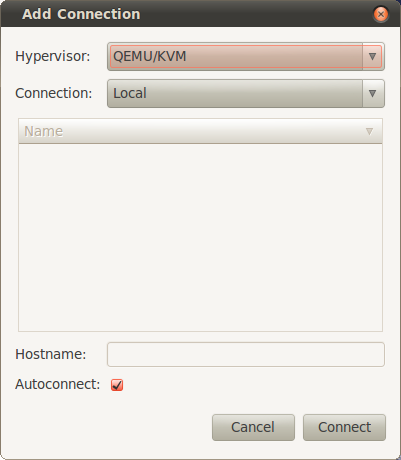Sort list by Name column header

coord(200,131)
